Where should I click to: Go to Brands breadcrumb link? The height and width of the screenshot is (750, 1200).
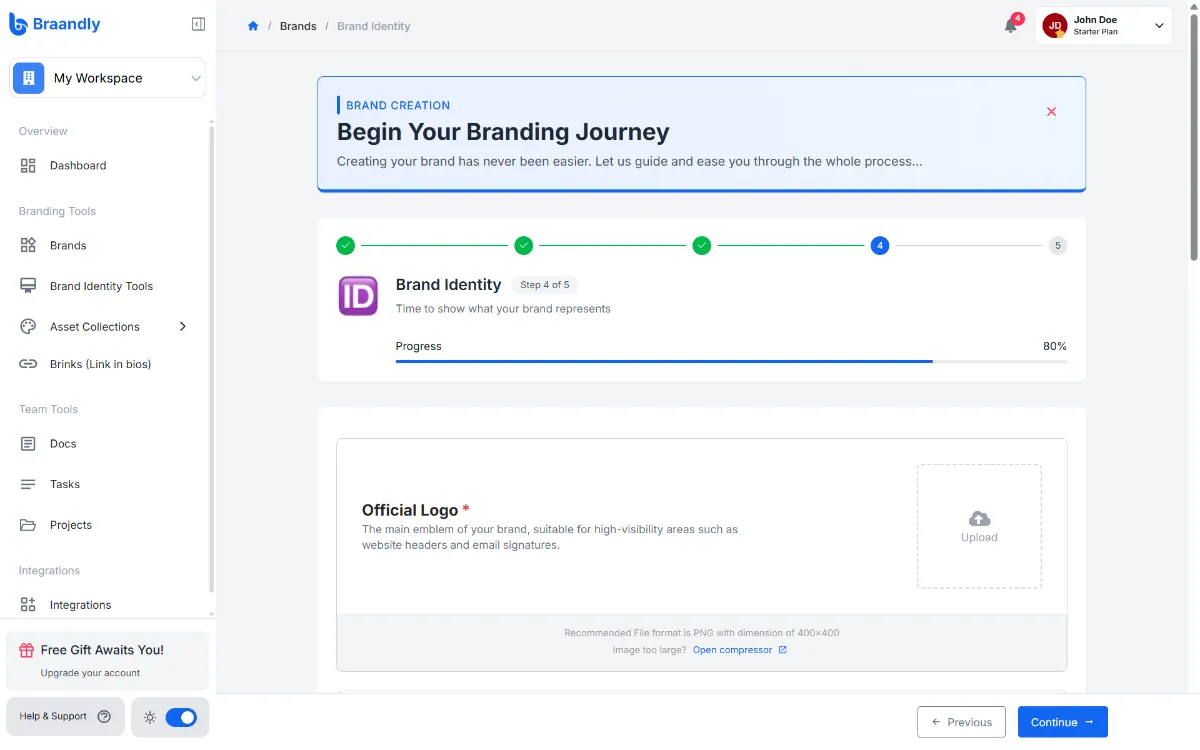point(298,26)
